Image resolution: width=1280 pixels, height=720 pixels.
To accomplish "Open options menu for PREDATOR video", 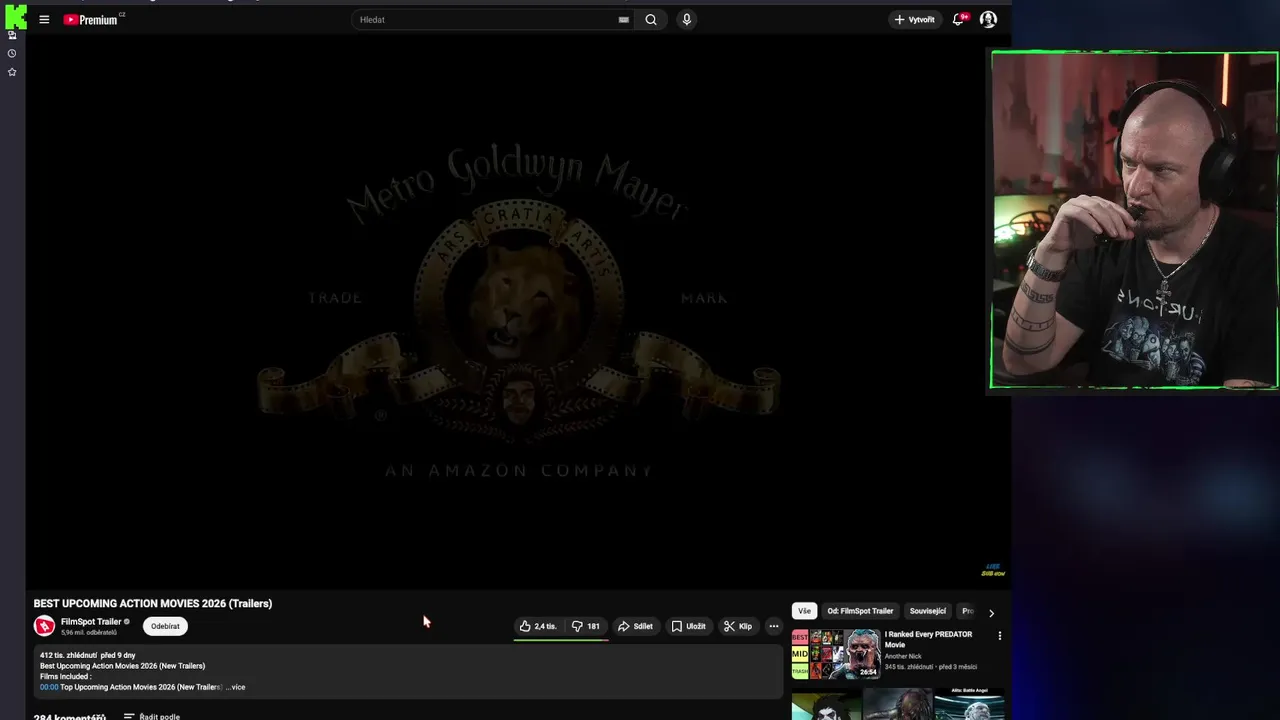I will 999,636.
